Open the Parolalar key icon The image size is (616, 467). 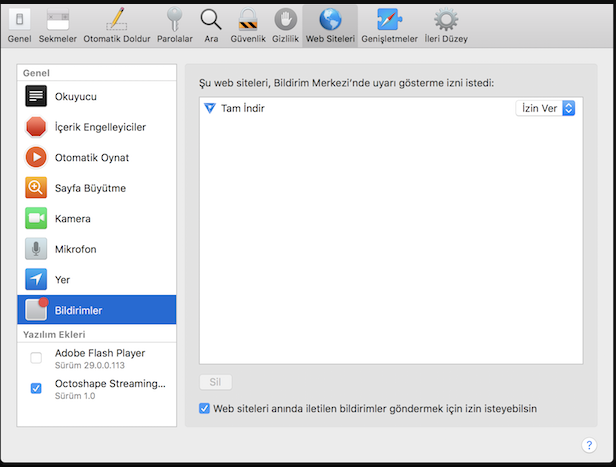[x=175, y=25]
